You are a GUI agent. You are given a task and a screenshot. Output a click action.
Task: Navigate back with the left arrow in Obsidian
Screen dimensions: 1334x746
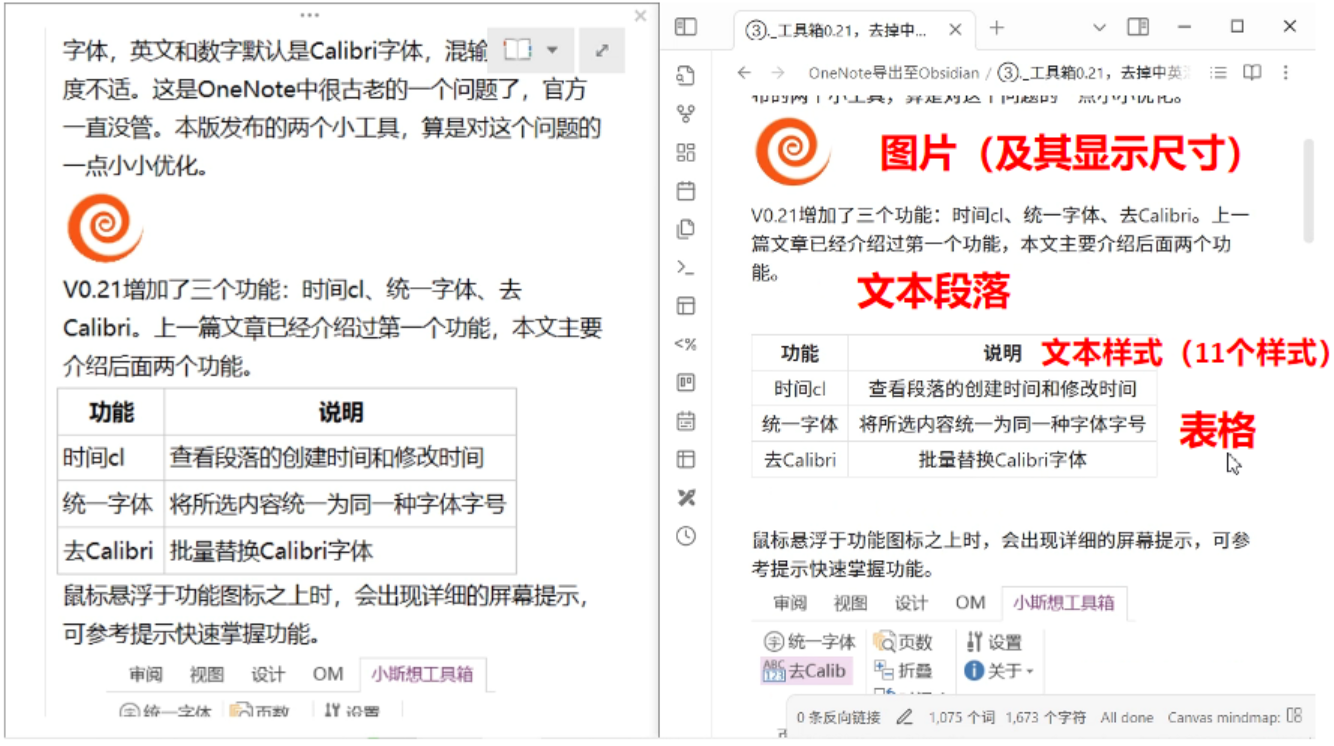tap(744, 73)
